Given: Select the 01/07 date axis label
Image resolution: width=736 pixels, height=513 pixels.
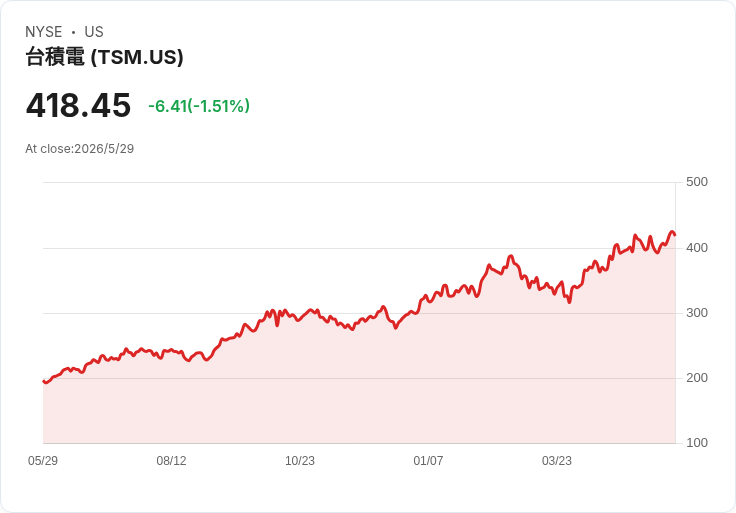Looking at the screenshot, I should [428, 460].
